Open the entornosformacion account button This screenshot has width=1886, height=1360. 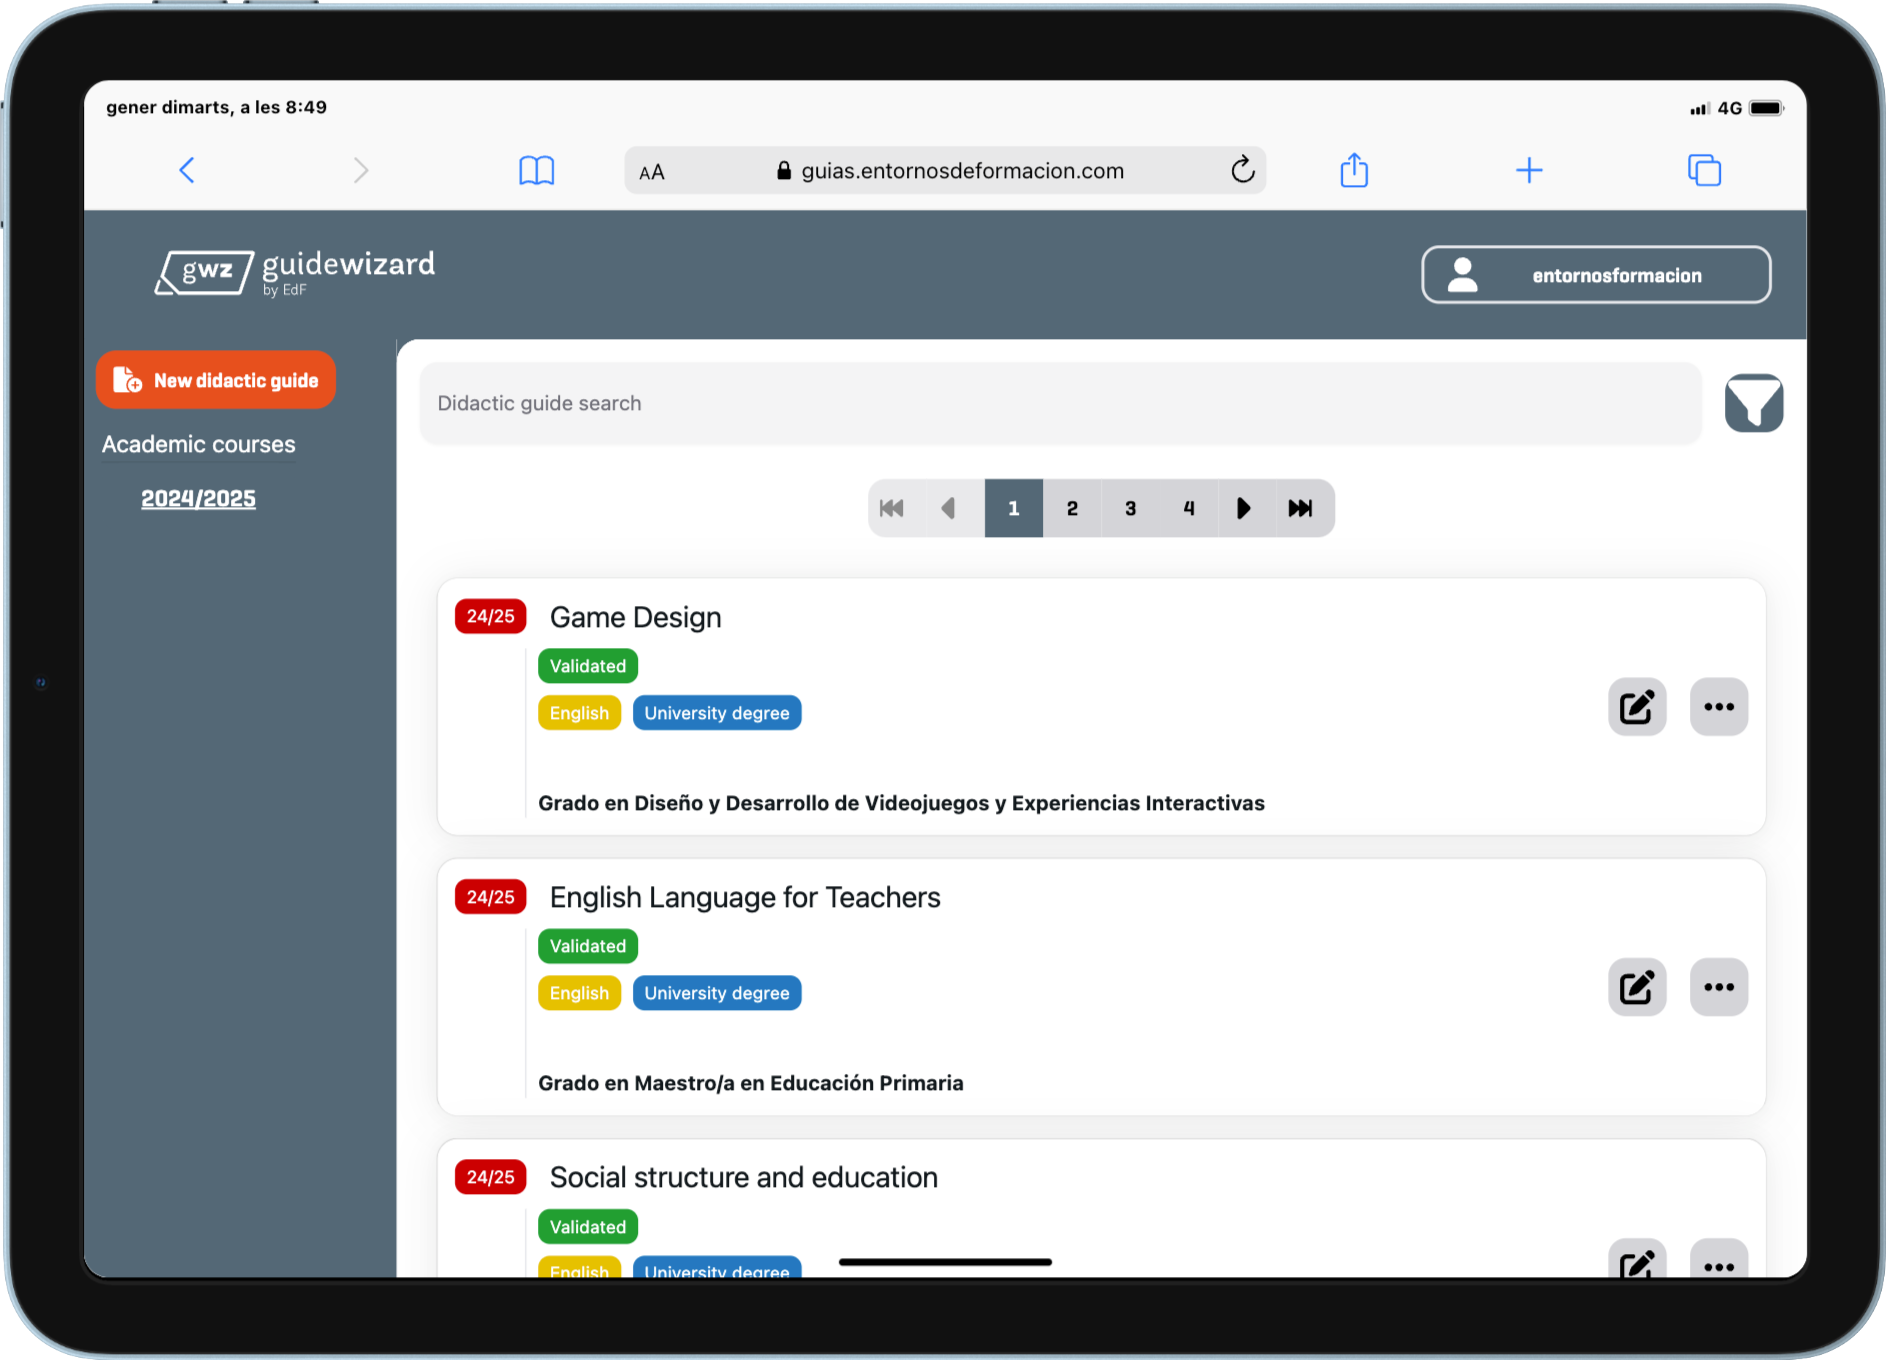coord(1596,275)
